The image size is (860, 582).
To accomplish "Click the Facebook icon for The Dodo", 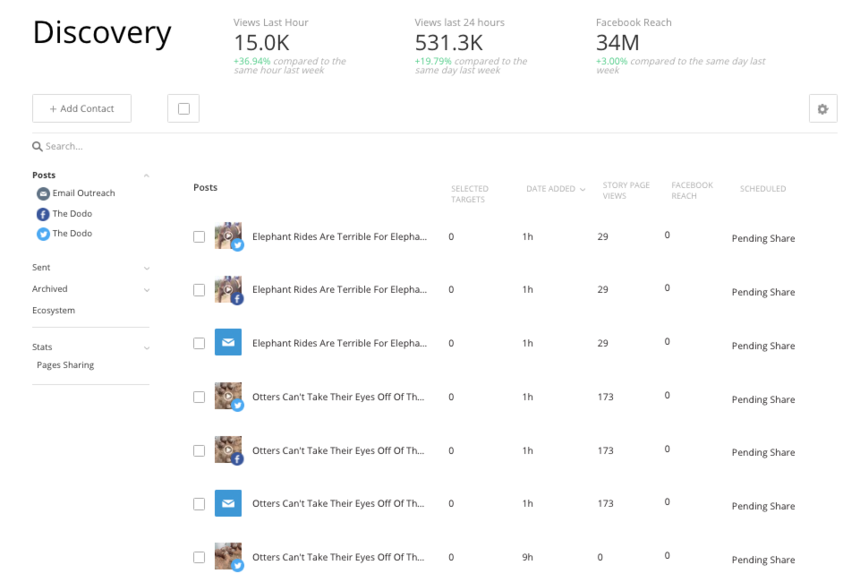I will [43, 214].
